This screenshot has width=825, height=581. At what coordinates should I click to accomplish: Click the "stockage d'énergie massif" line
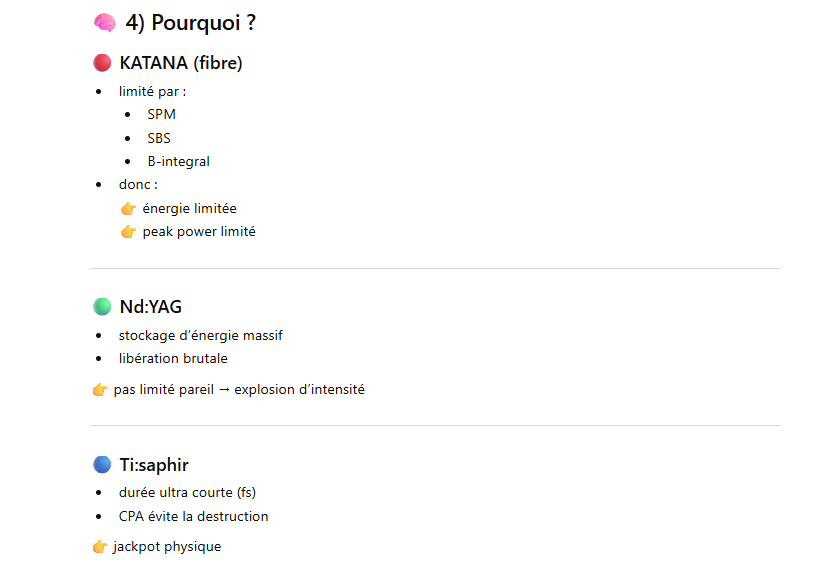[200, 335]
